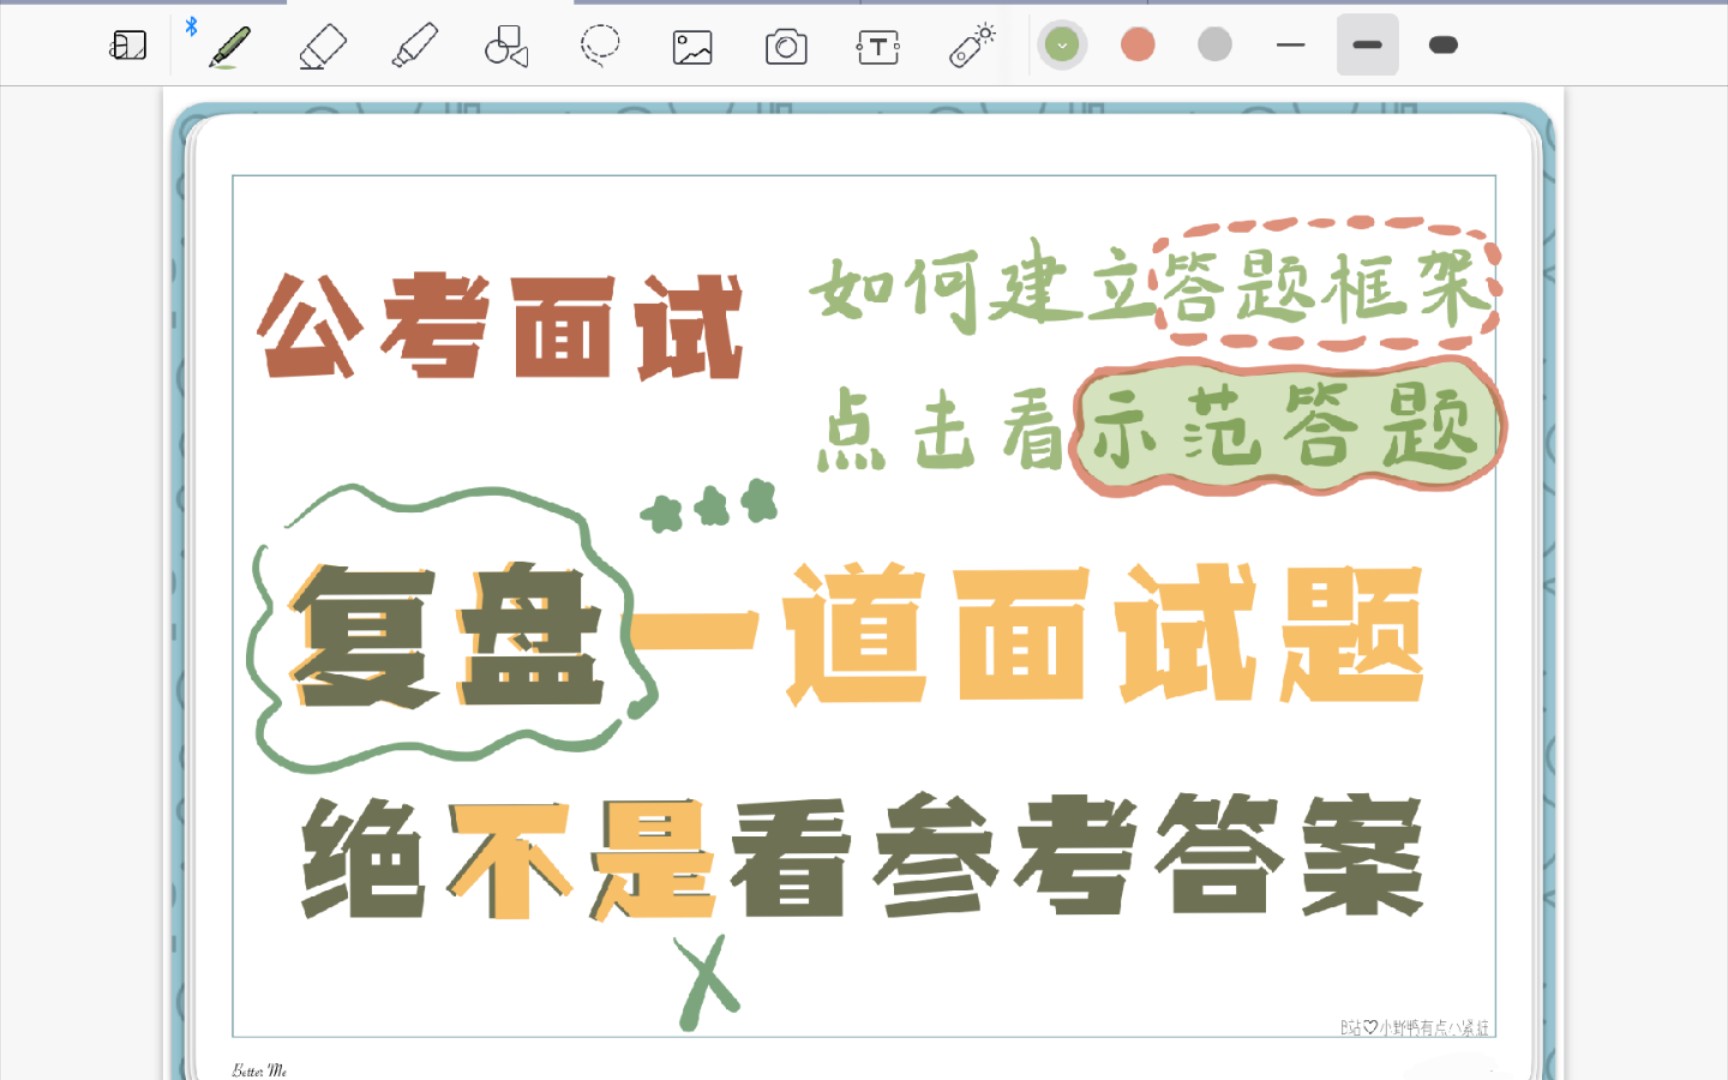Open the Image insert tool
Image resolution: width=1728 pixels, height=1080 pixels.
pyautogui.click(x=692, y=47)
